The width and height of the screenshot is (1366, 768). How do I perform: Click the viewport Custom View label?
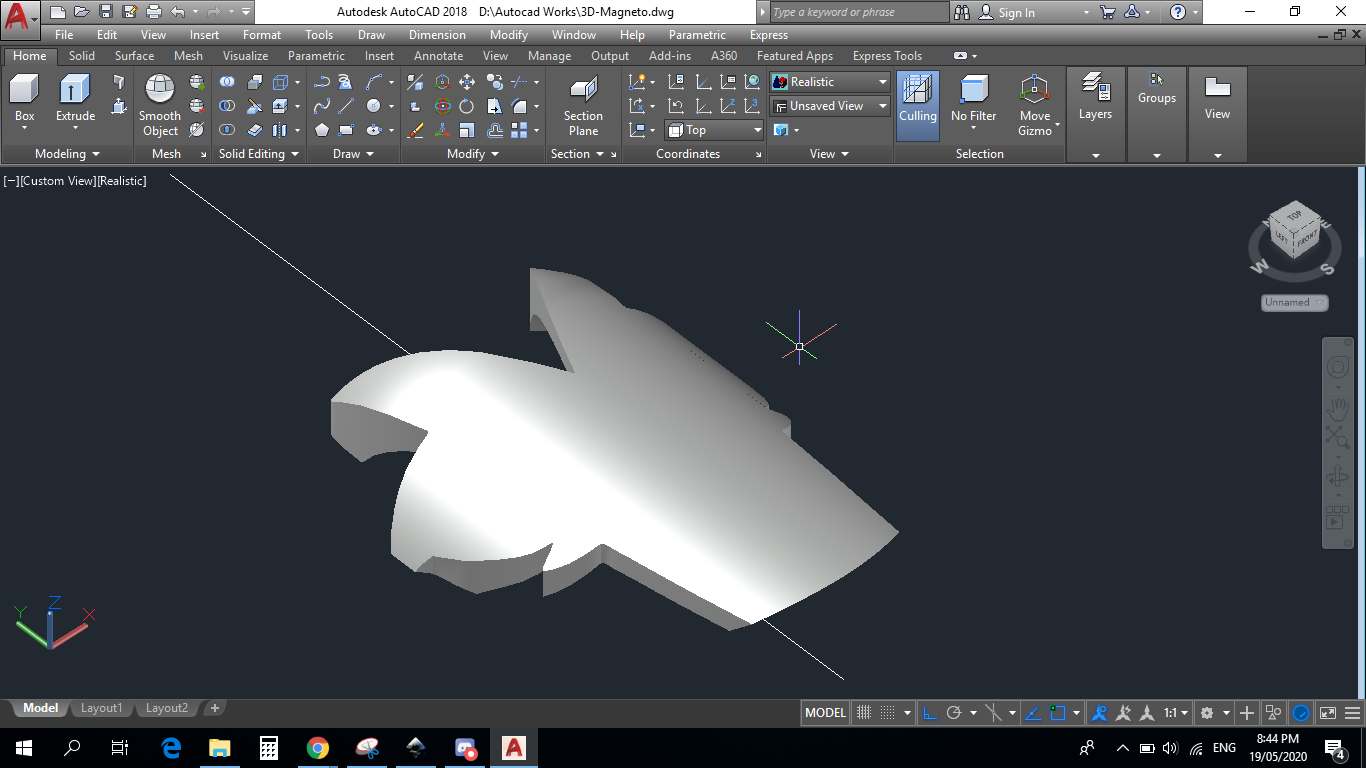point(57,181)
